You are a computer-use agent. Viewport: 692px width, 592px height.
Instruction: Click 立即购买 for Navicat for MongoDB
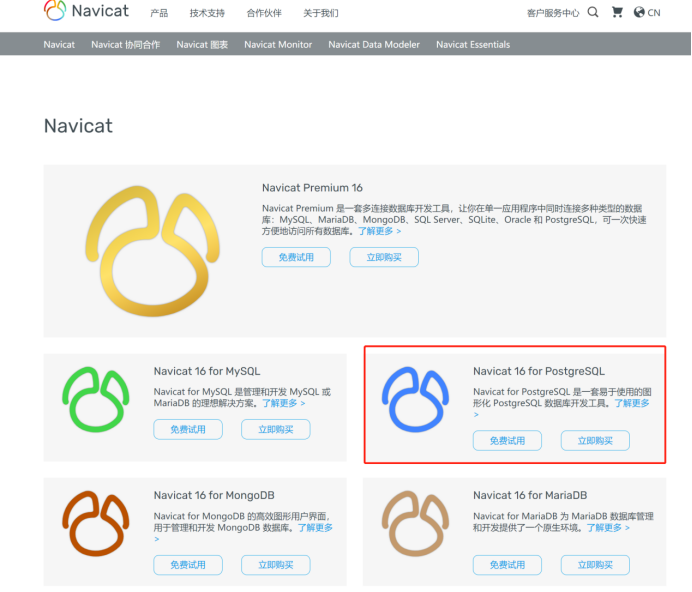pyautogui.click(x=276, y=565)
